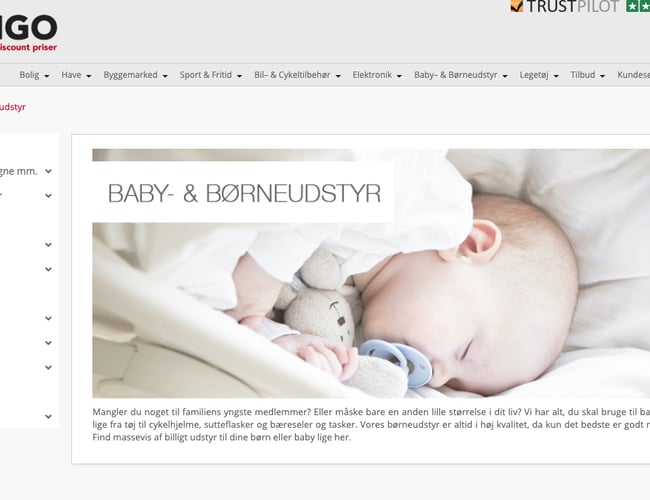Viewport: 650px width, 500px height.
Task: Open the Byggemarked dropdown
Action: tap(136, 75)
